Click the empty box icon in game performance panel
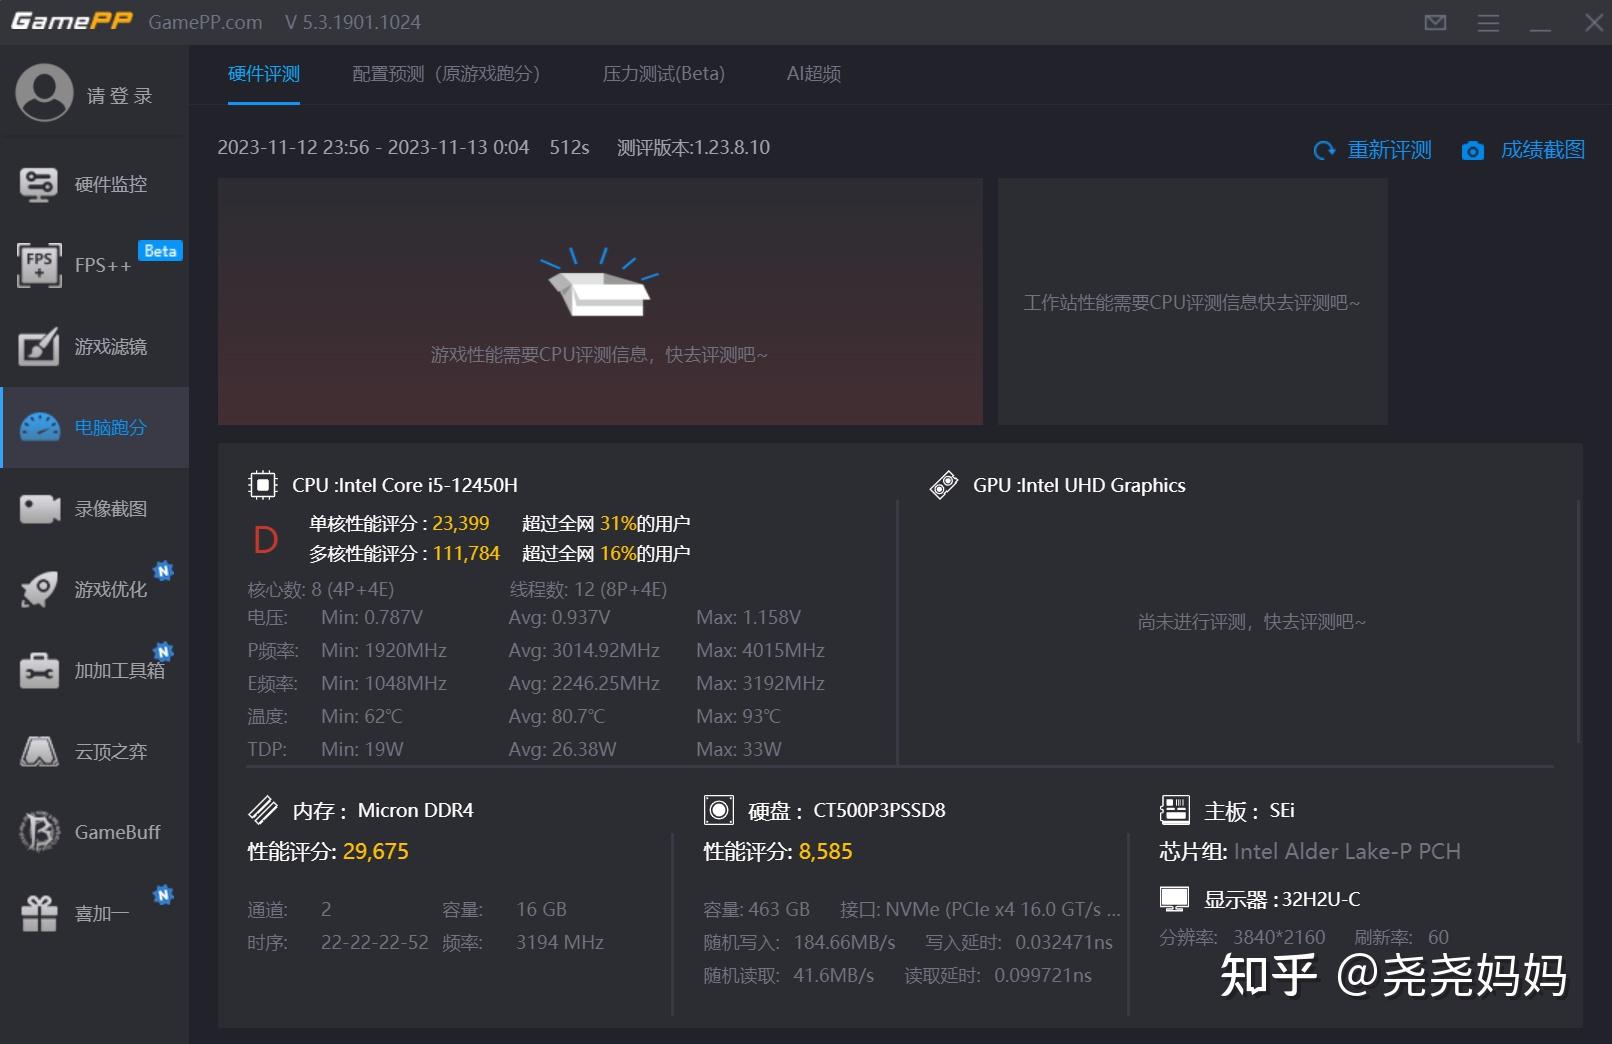 pyautogui.click(x=599, y=282)
